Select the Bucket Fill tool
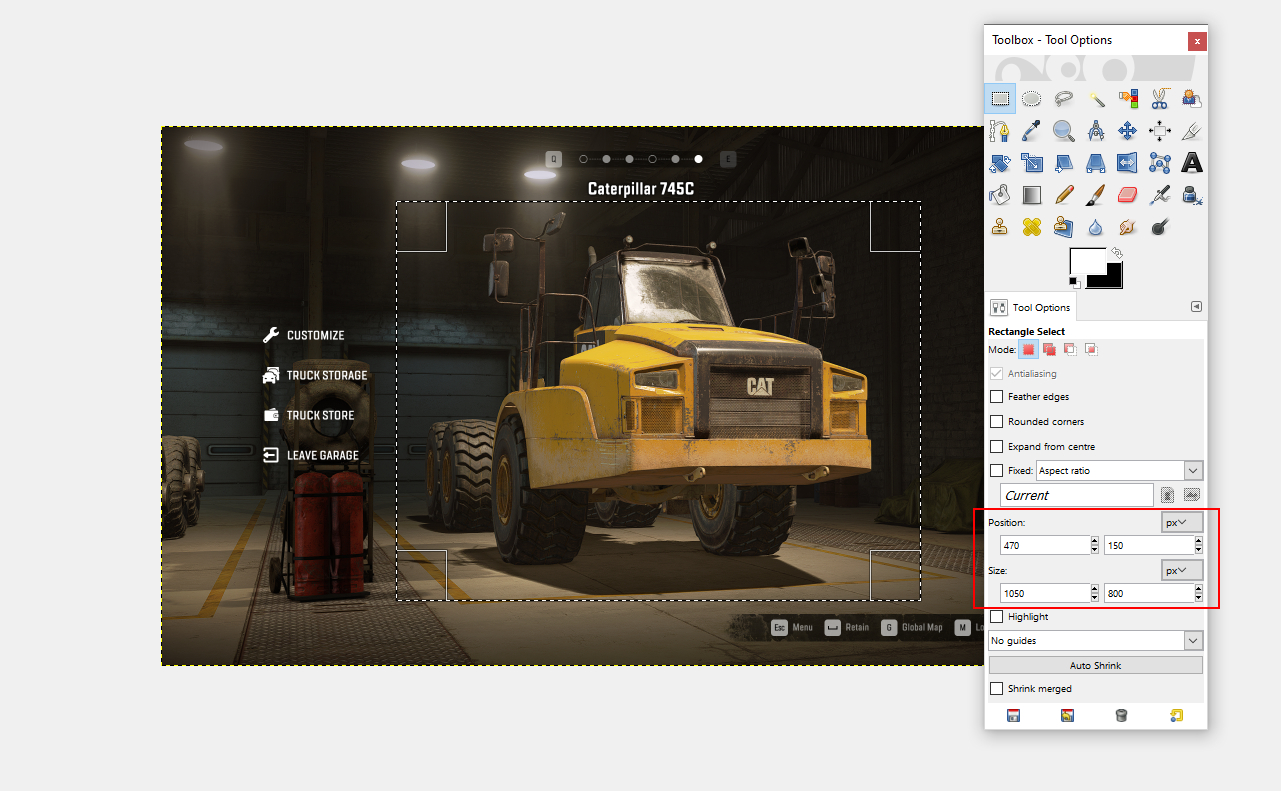This screenshot has height=791, width=1281. [x=1000, y=194]
